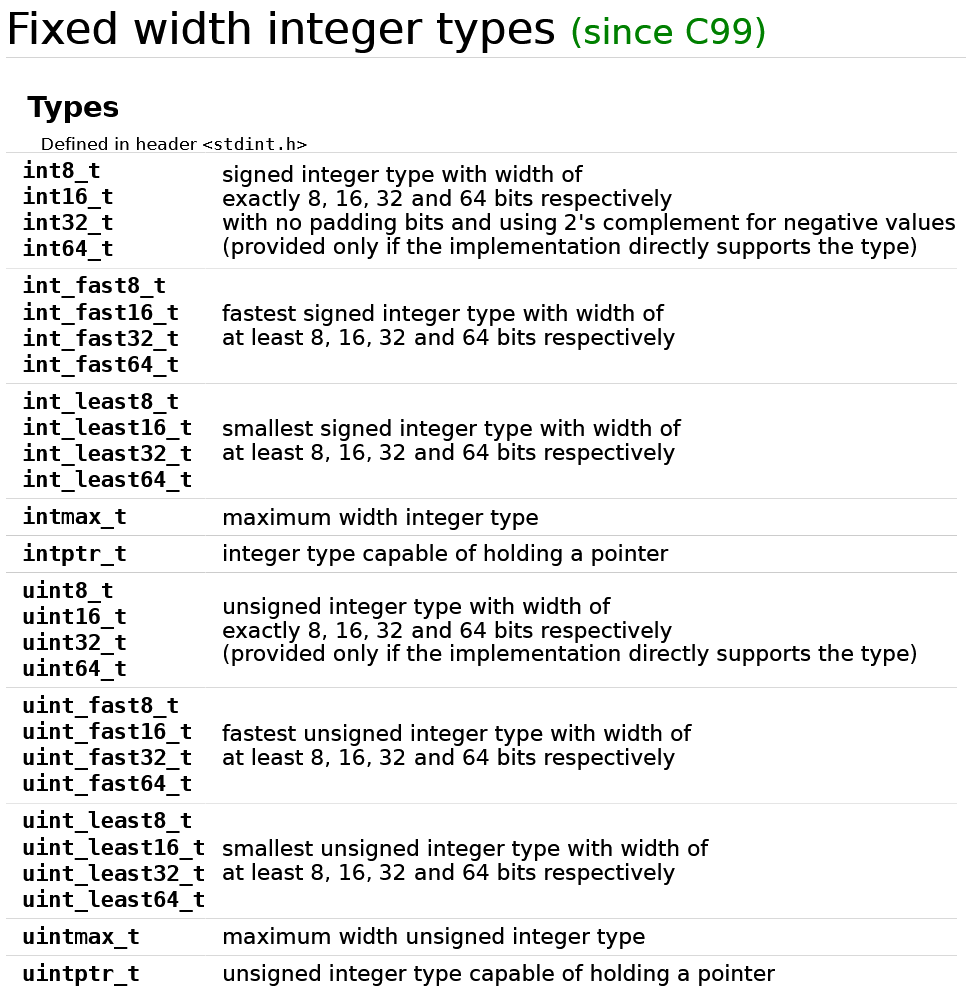Select the int32_t type entry

tap(68, 222)
